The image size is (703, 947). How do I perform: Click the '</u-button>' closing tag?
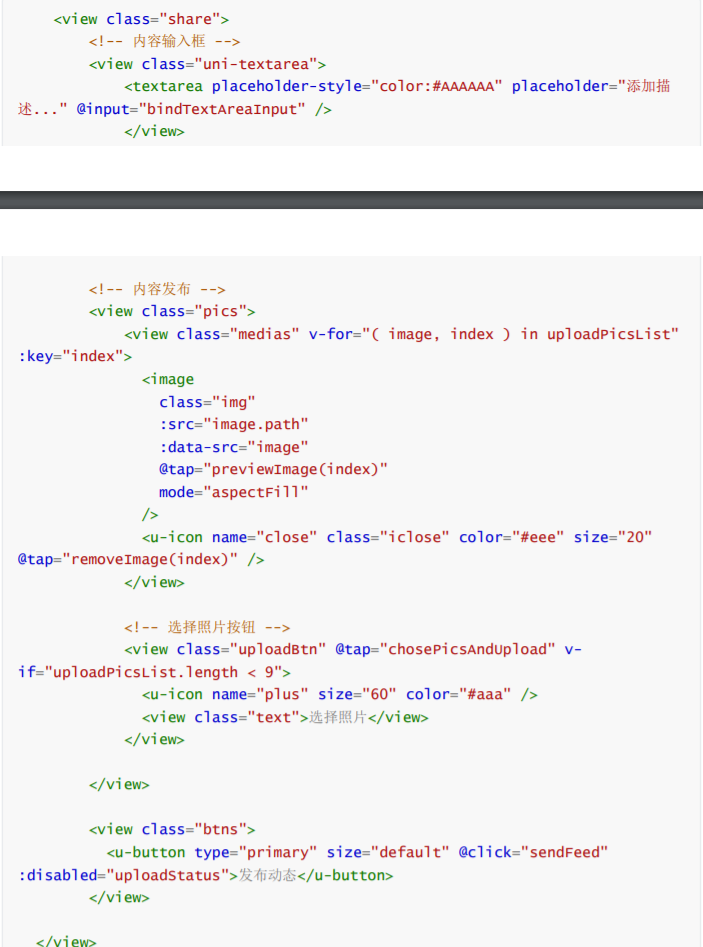click(x=345, y=875)
